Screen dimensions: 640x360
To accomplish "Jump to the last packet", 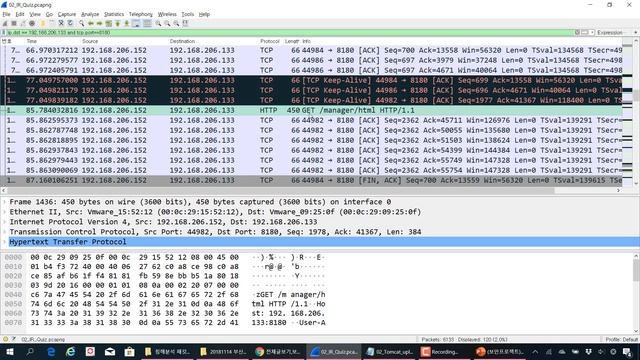I will (x=127, y=23).
